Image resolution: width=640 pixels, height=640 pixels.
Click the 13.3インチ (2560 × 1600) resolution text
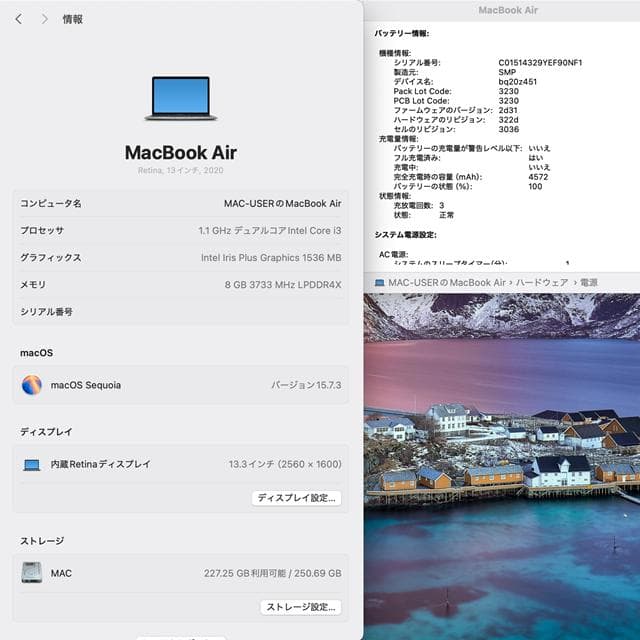285,464
